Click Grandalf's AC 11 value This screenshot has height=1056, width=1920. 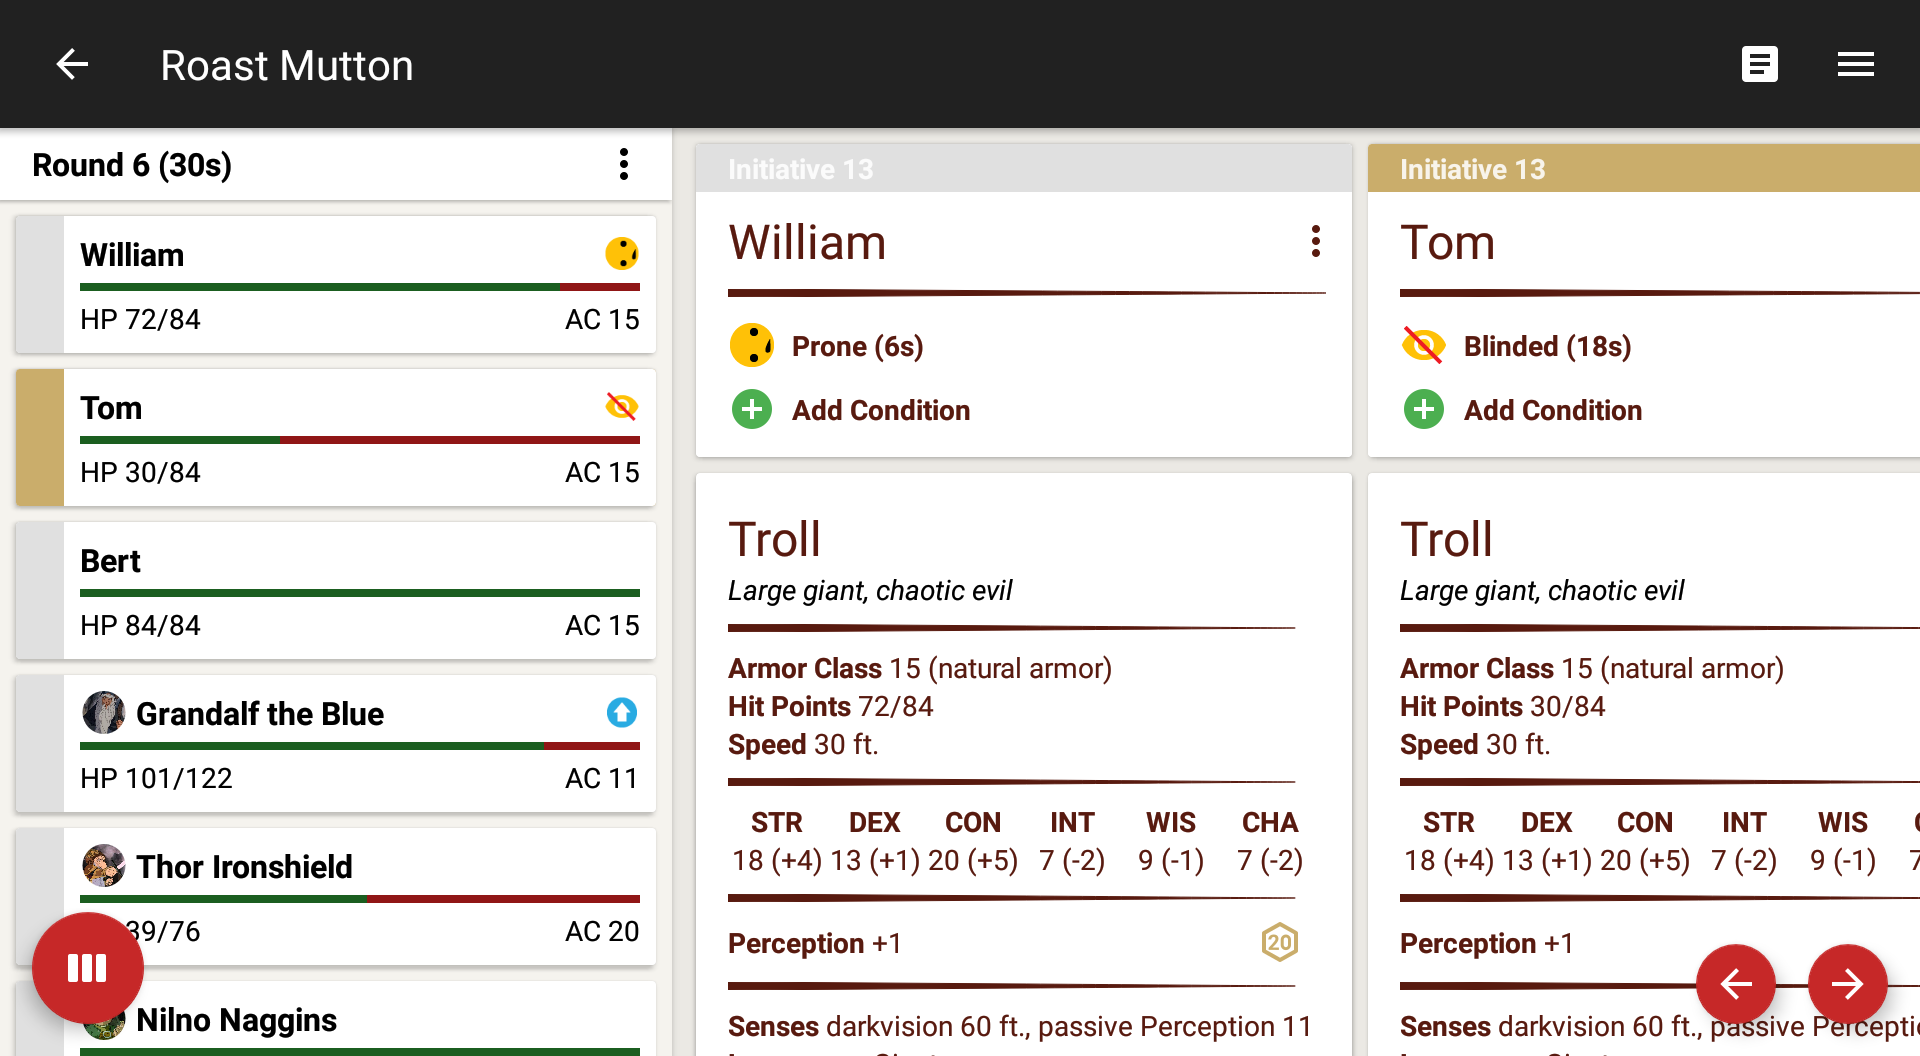tap(602, 778)
